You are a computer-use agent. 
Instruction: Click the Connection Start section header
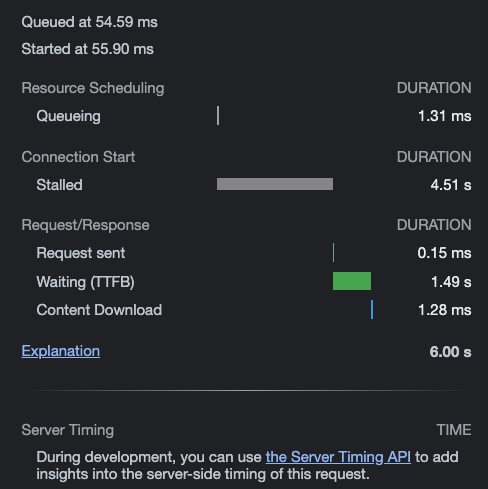78,157
